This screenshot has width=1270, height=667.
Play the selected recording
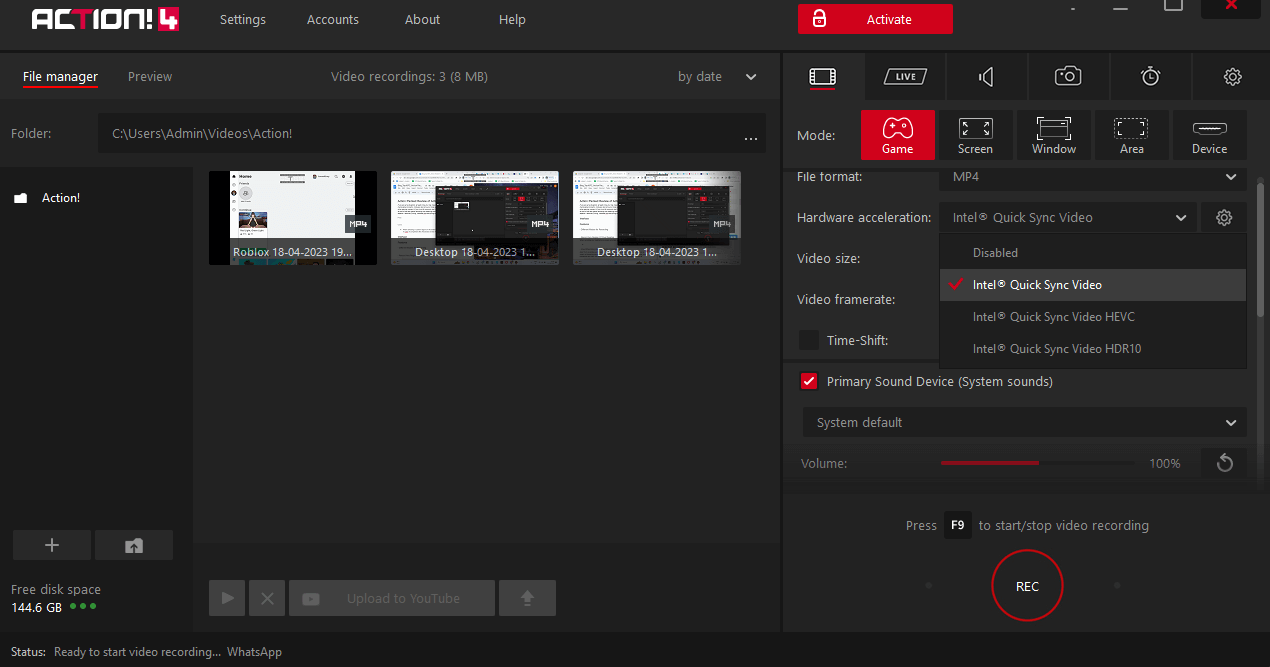point(227,598)
